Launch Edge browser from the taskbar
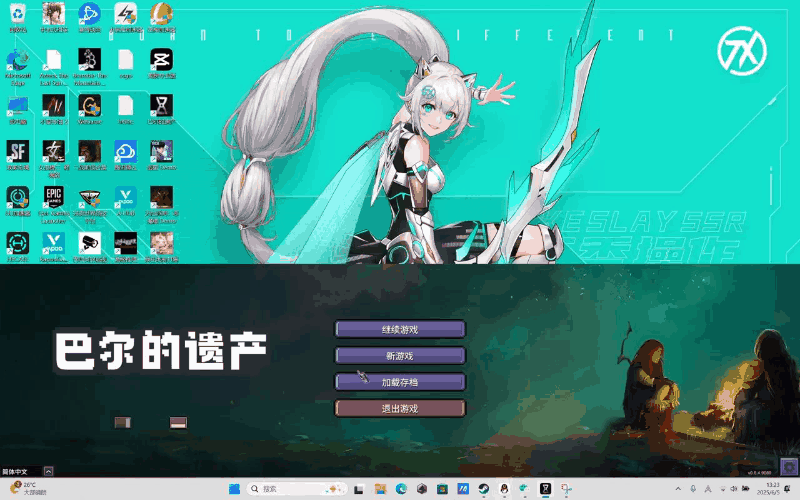The width and height of the screenshot is (800, 500). (x=401, y=489)
